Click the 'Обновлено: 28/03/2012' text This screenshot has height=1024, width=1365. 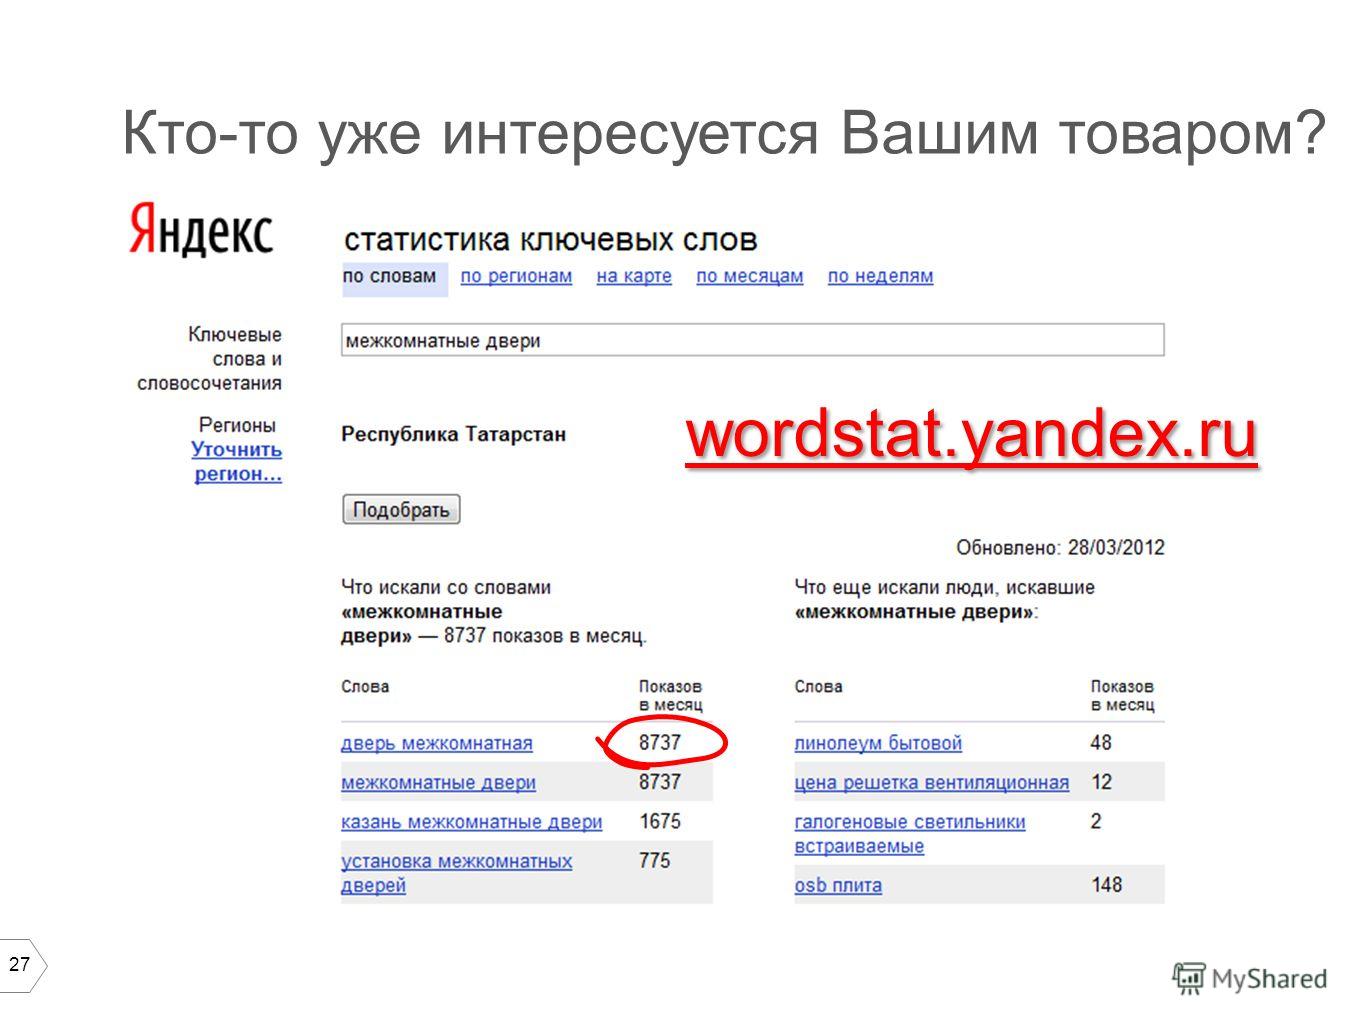pyautogui.click(x=1060, y=548)
